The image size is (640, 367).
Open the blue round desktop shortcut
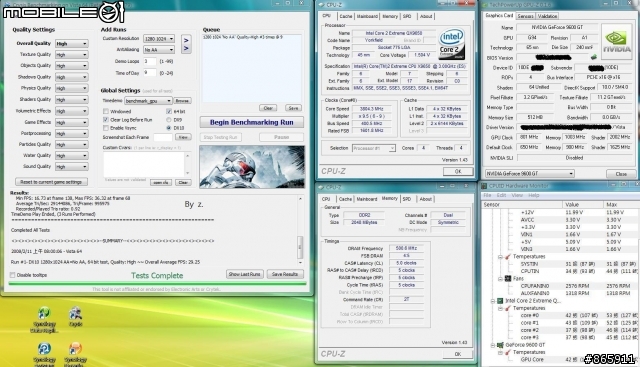tap(44, 349)
